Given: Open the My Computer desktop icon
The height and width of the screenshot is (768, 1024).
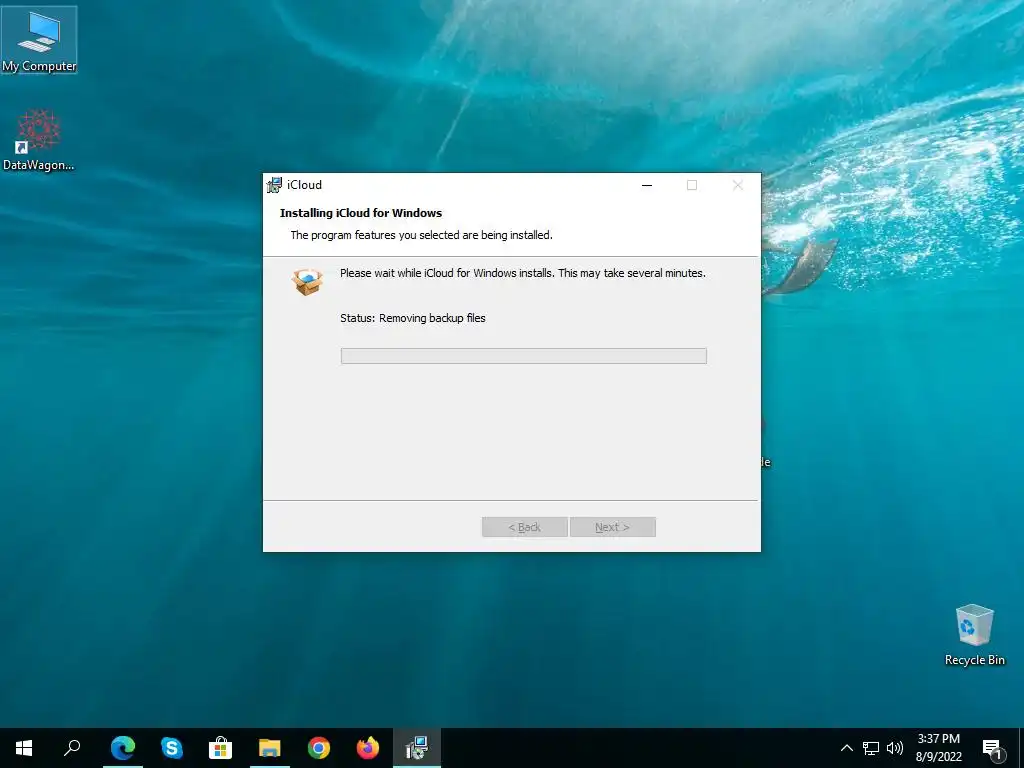Looking at the screenshot, I should (39, 40).
